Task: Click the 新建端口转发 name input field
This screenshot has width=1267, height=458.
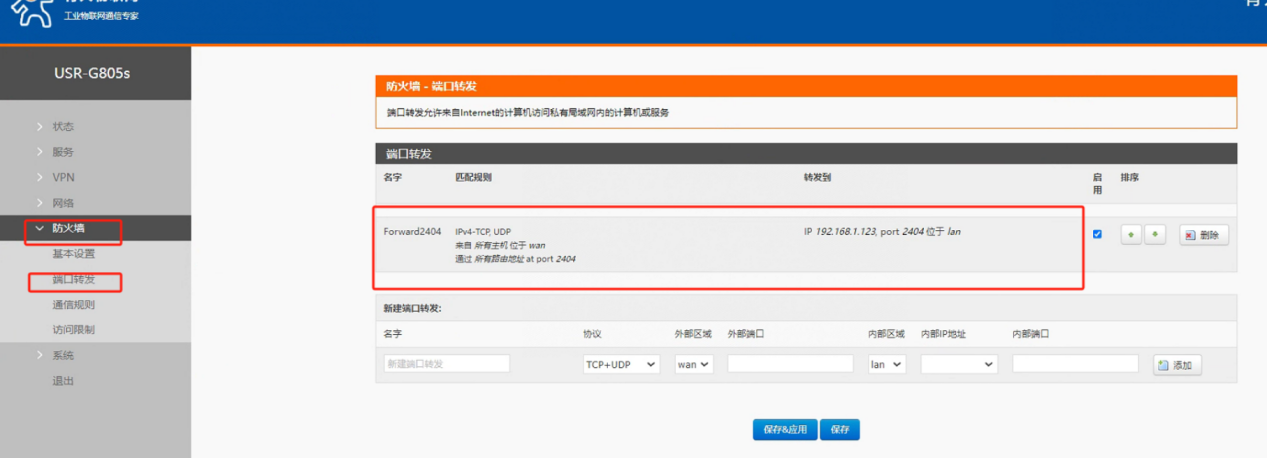Action: (x=446, y=364)
